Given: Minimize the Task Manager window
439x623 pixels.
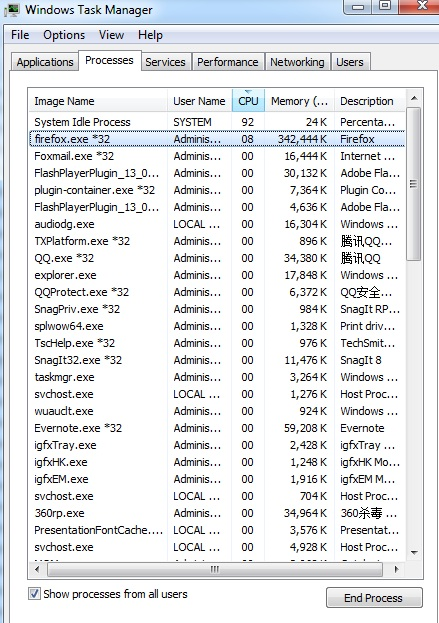Looking at the screenshot, I should [358, 6].
